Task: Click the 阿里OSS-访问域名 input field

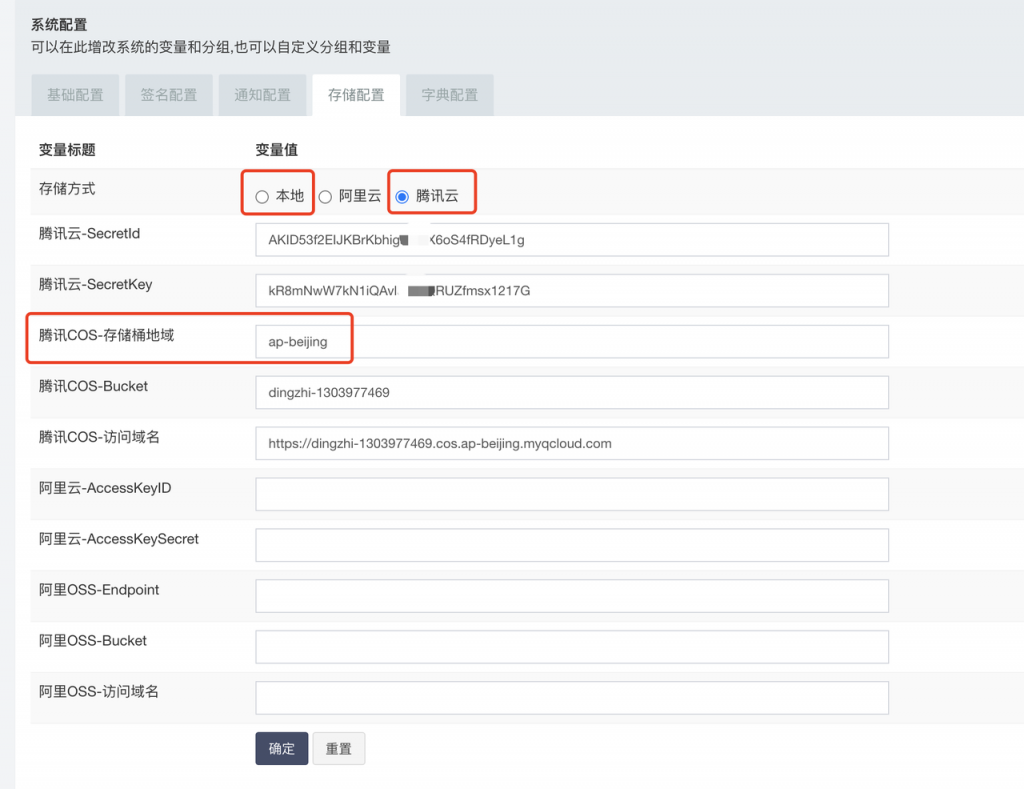Action: [572, 698]
